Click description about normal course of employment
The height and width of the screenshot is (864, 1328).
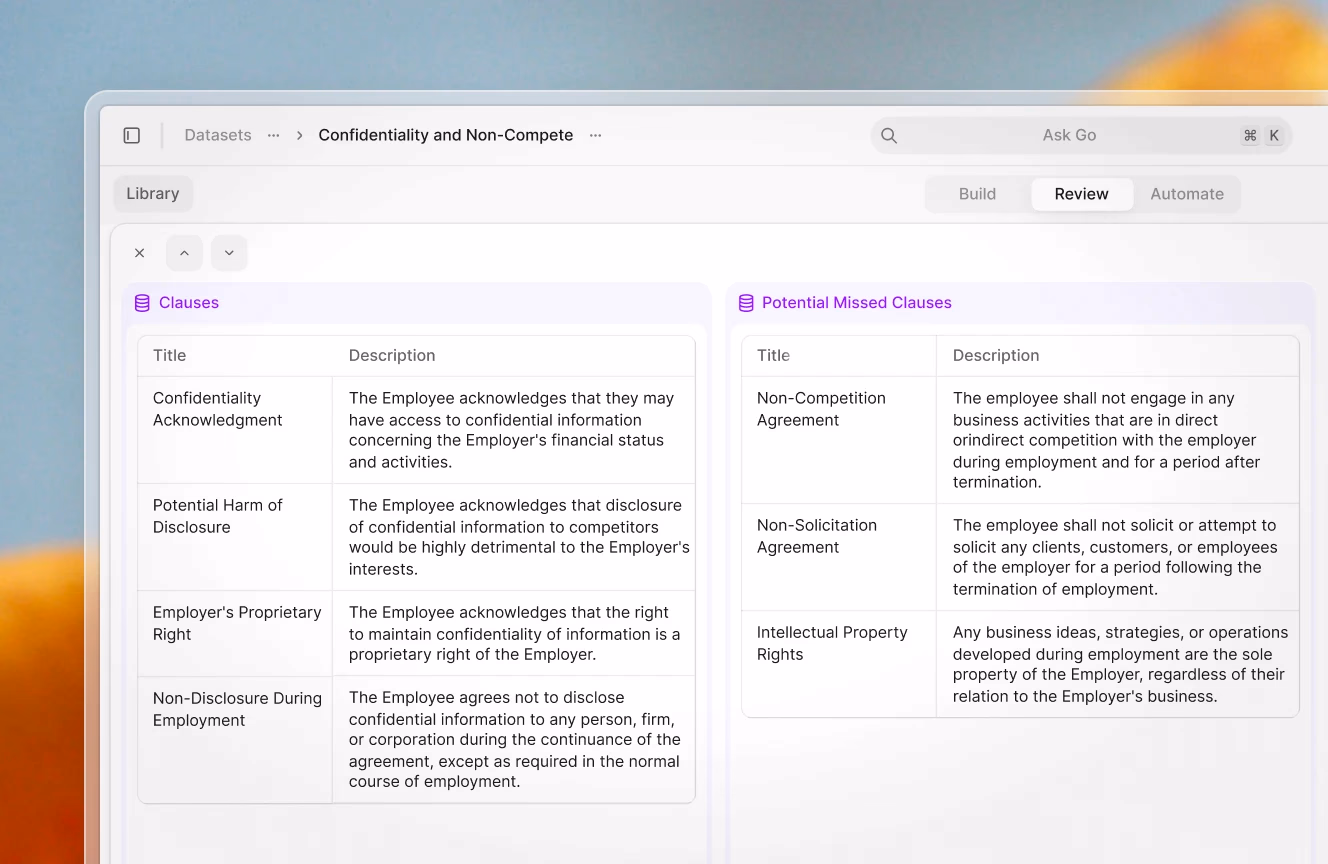513,739
